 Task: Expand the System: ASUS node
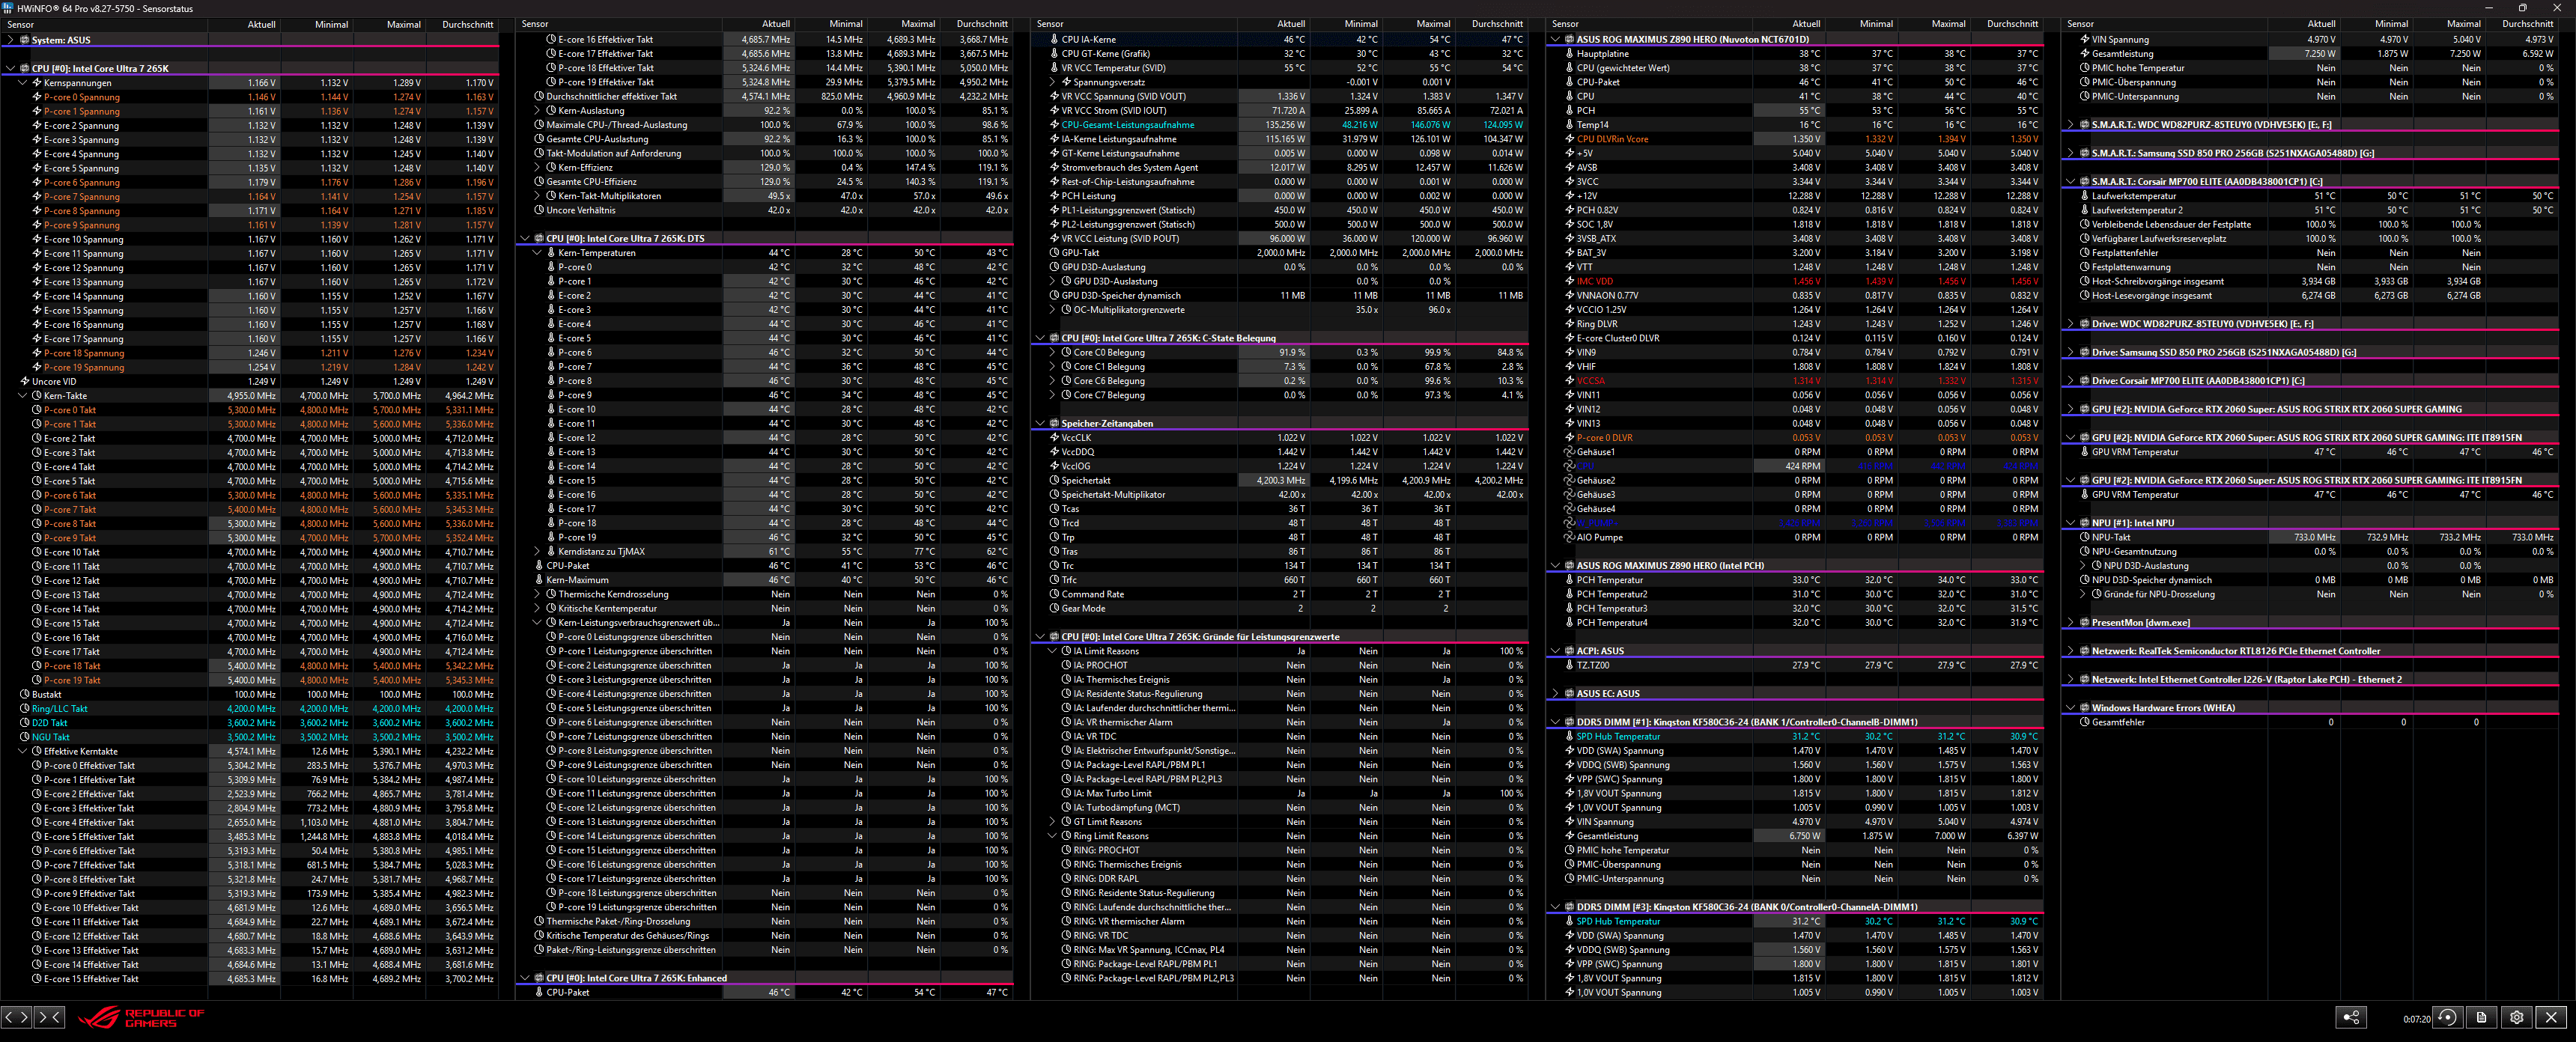click(11, 40)
